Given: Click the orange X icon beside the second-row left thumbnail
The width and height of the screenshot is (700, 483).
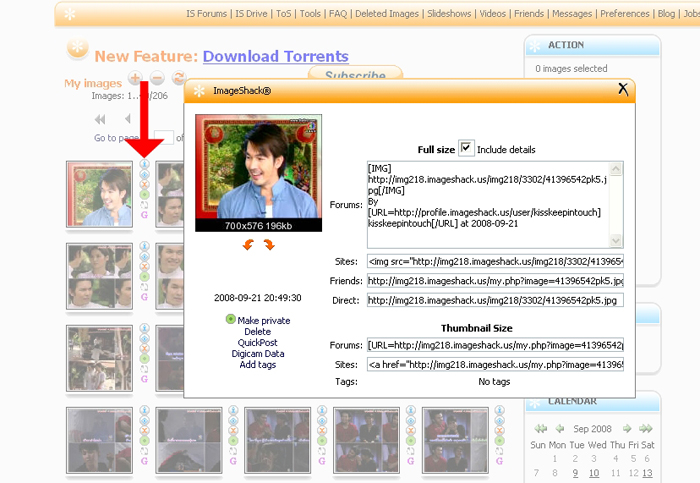Looking at the screenshot, I should pos(144,266).
